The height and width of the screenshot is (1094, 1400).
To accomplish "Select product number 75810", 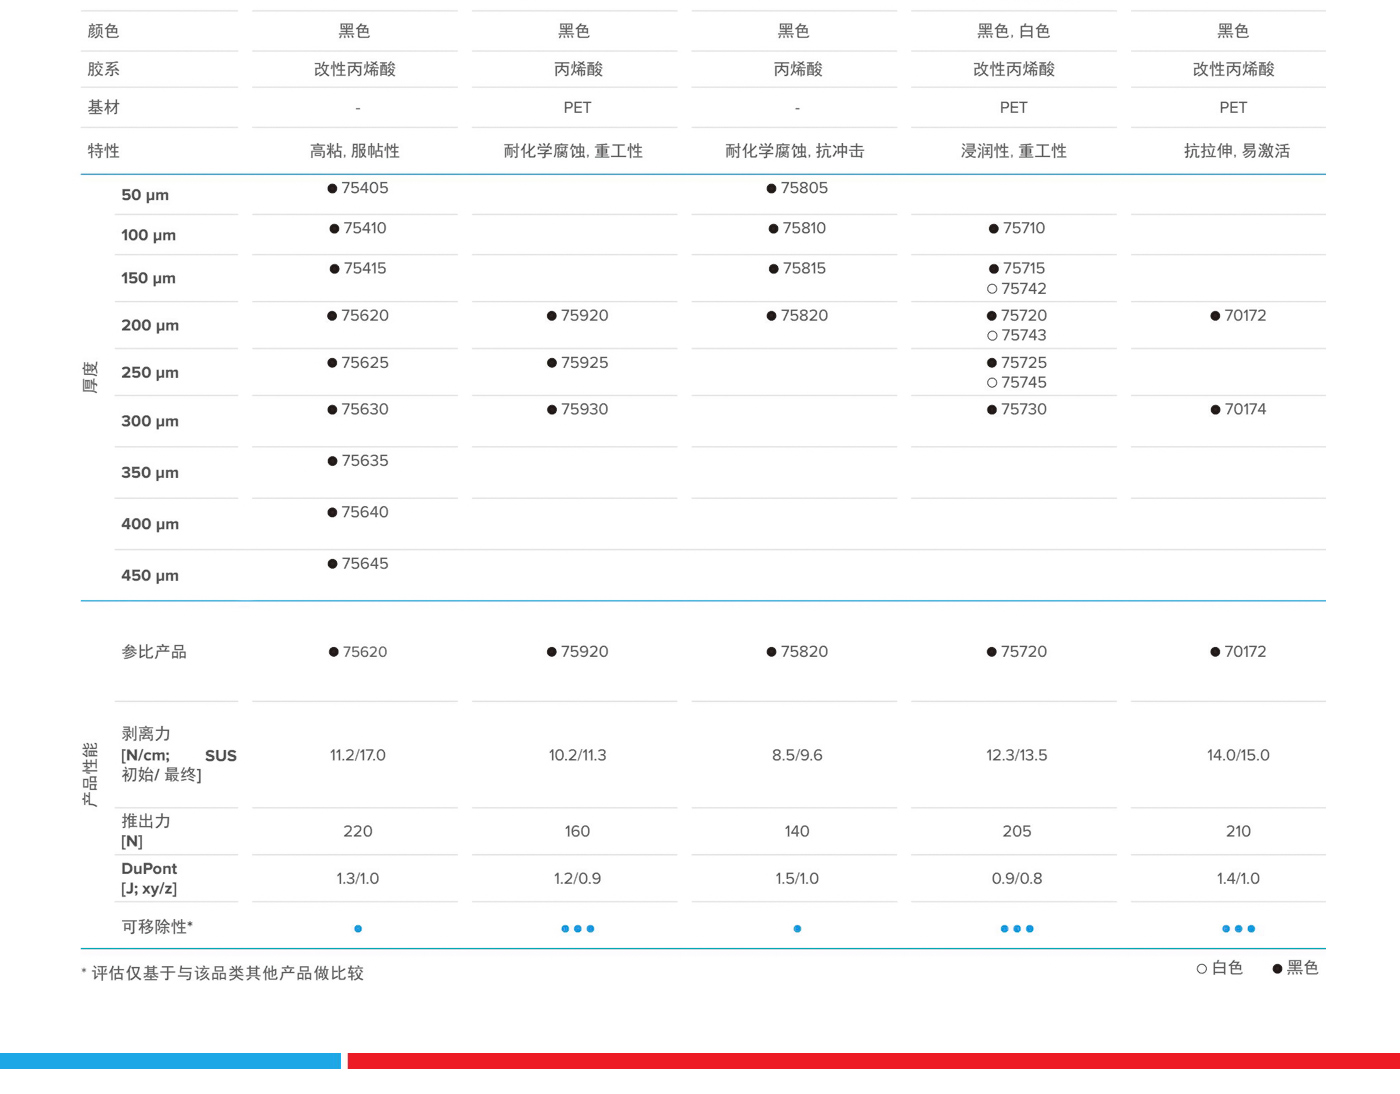I will coord(797,228).
